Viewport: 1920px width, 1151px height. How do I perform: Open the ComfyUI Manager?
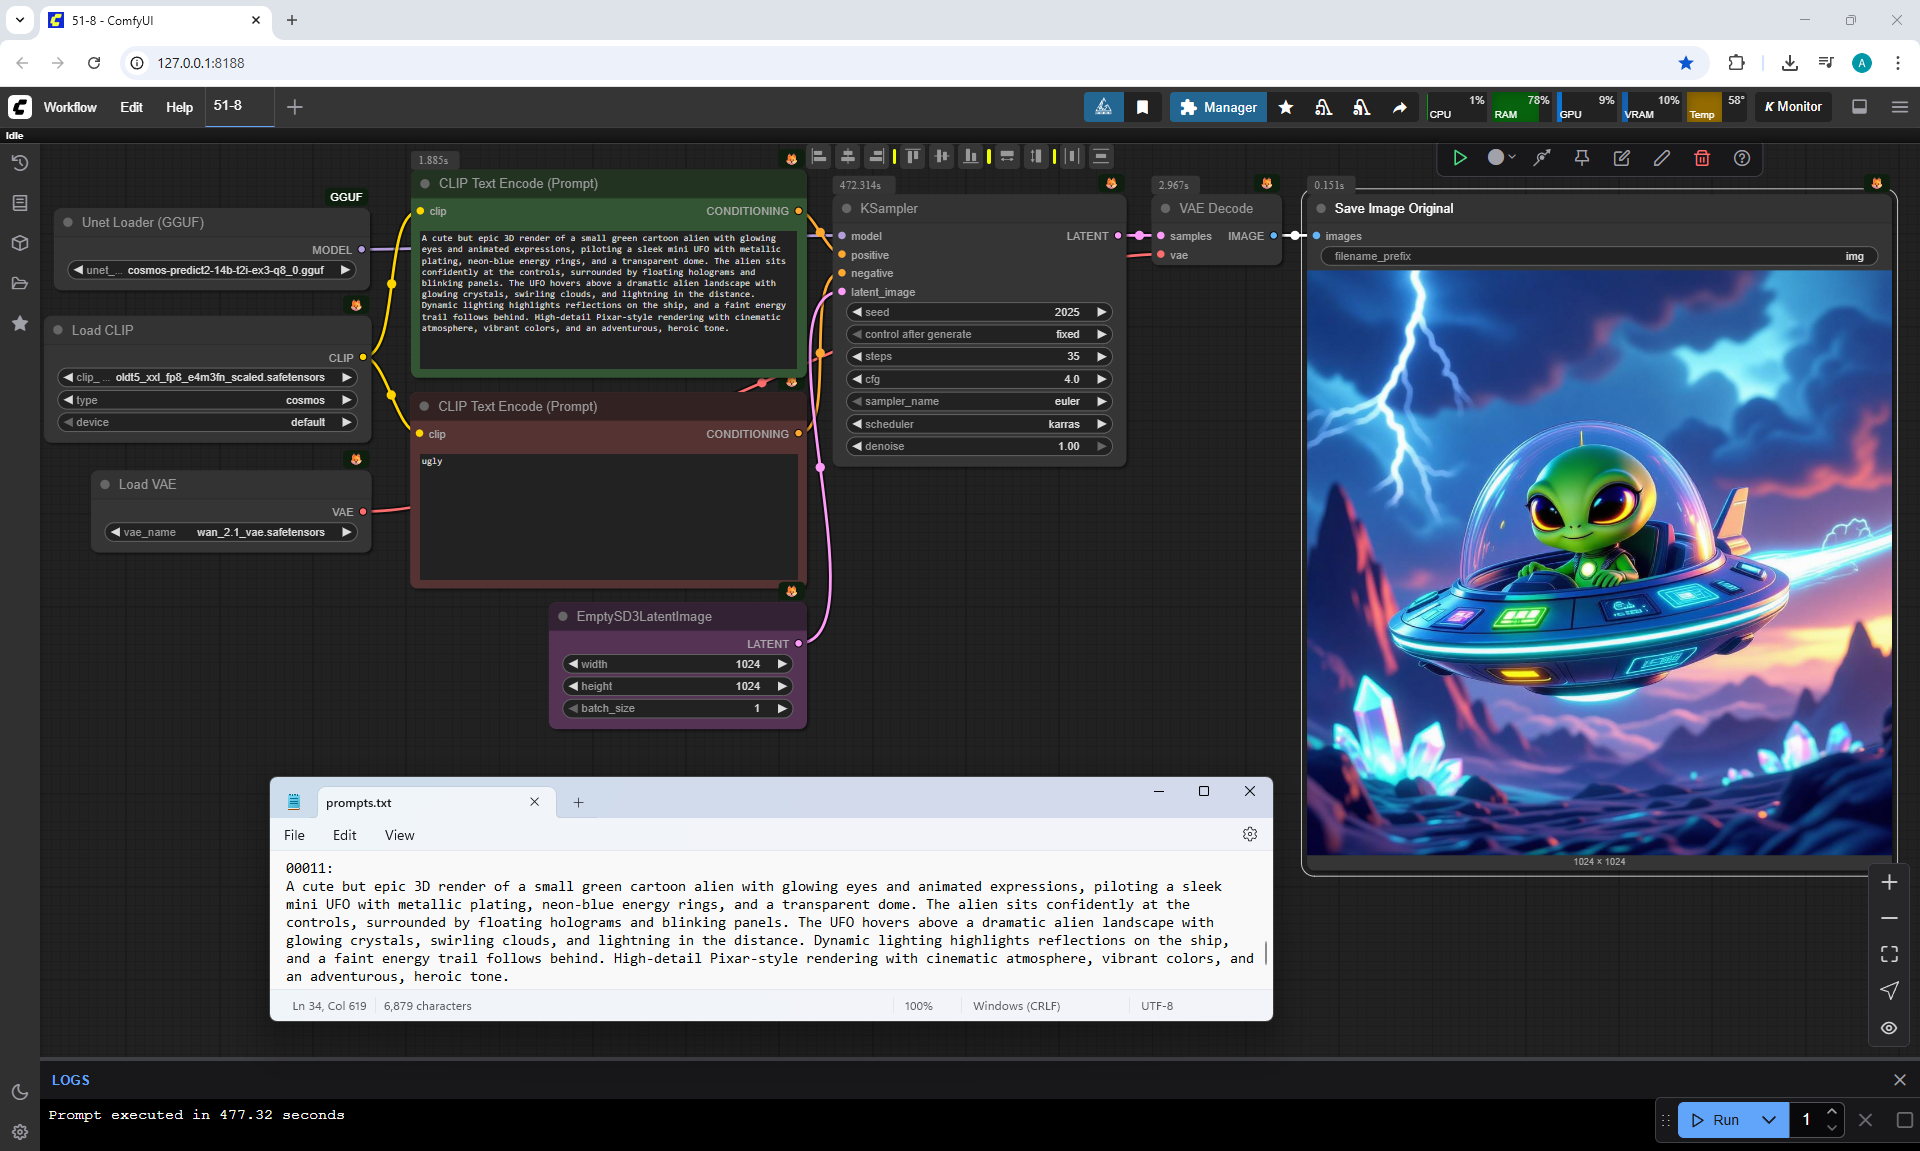click(x=1218, y=107)
